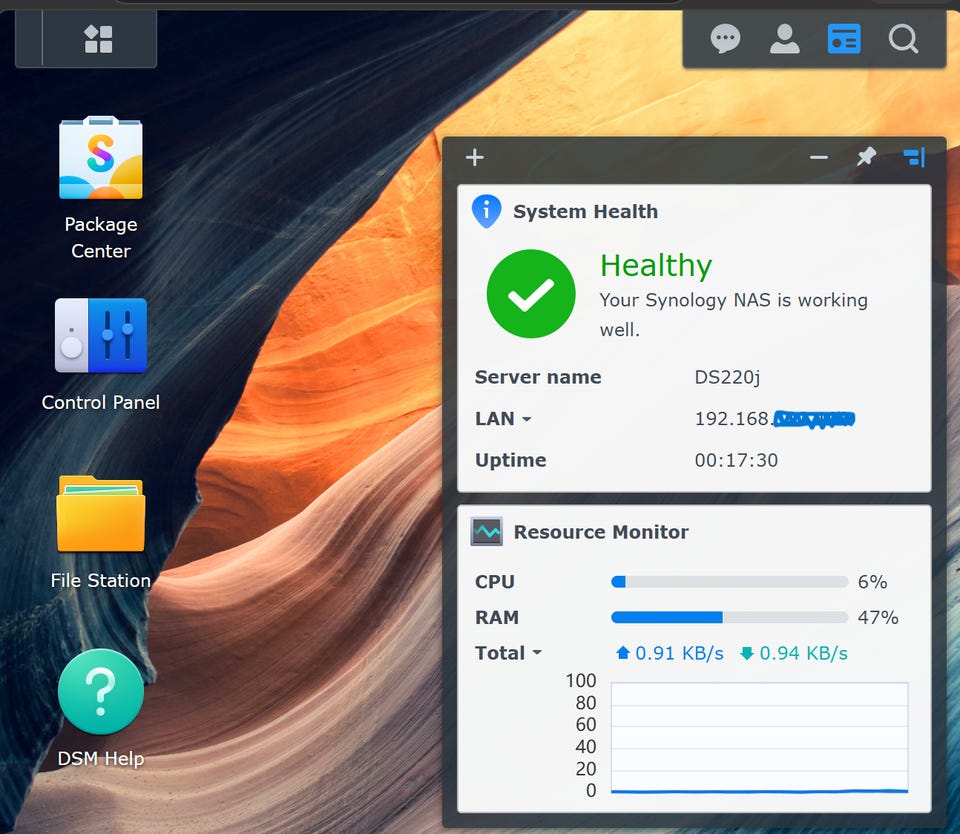
Task: Click the network traffic chart
Action: coord(759,738)
